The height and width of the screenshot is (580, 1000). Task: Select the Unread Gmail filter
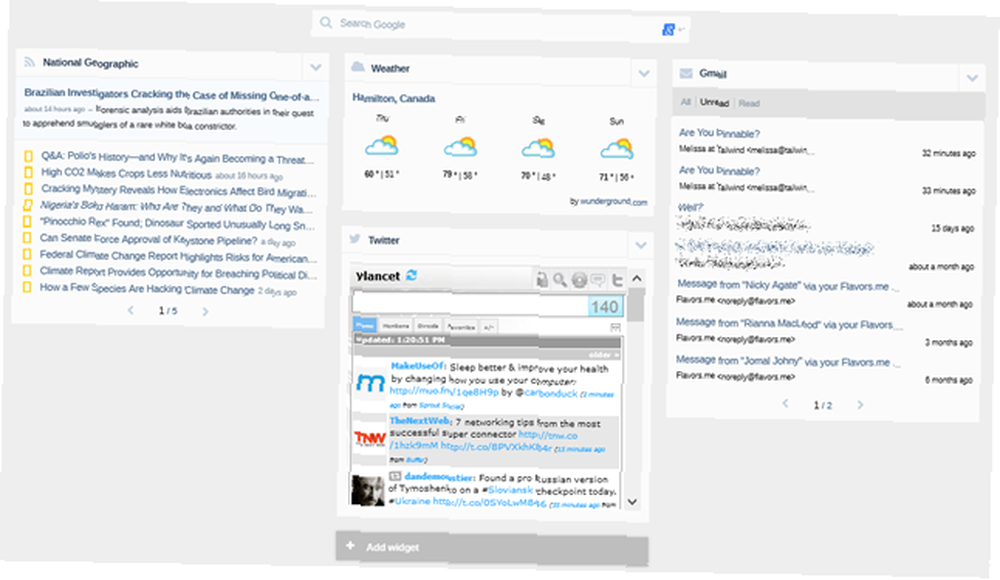pyautogui.click(x=714, y=103)
